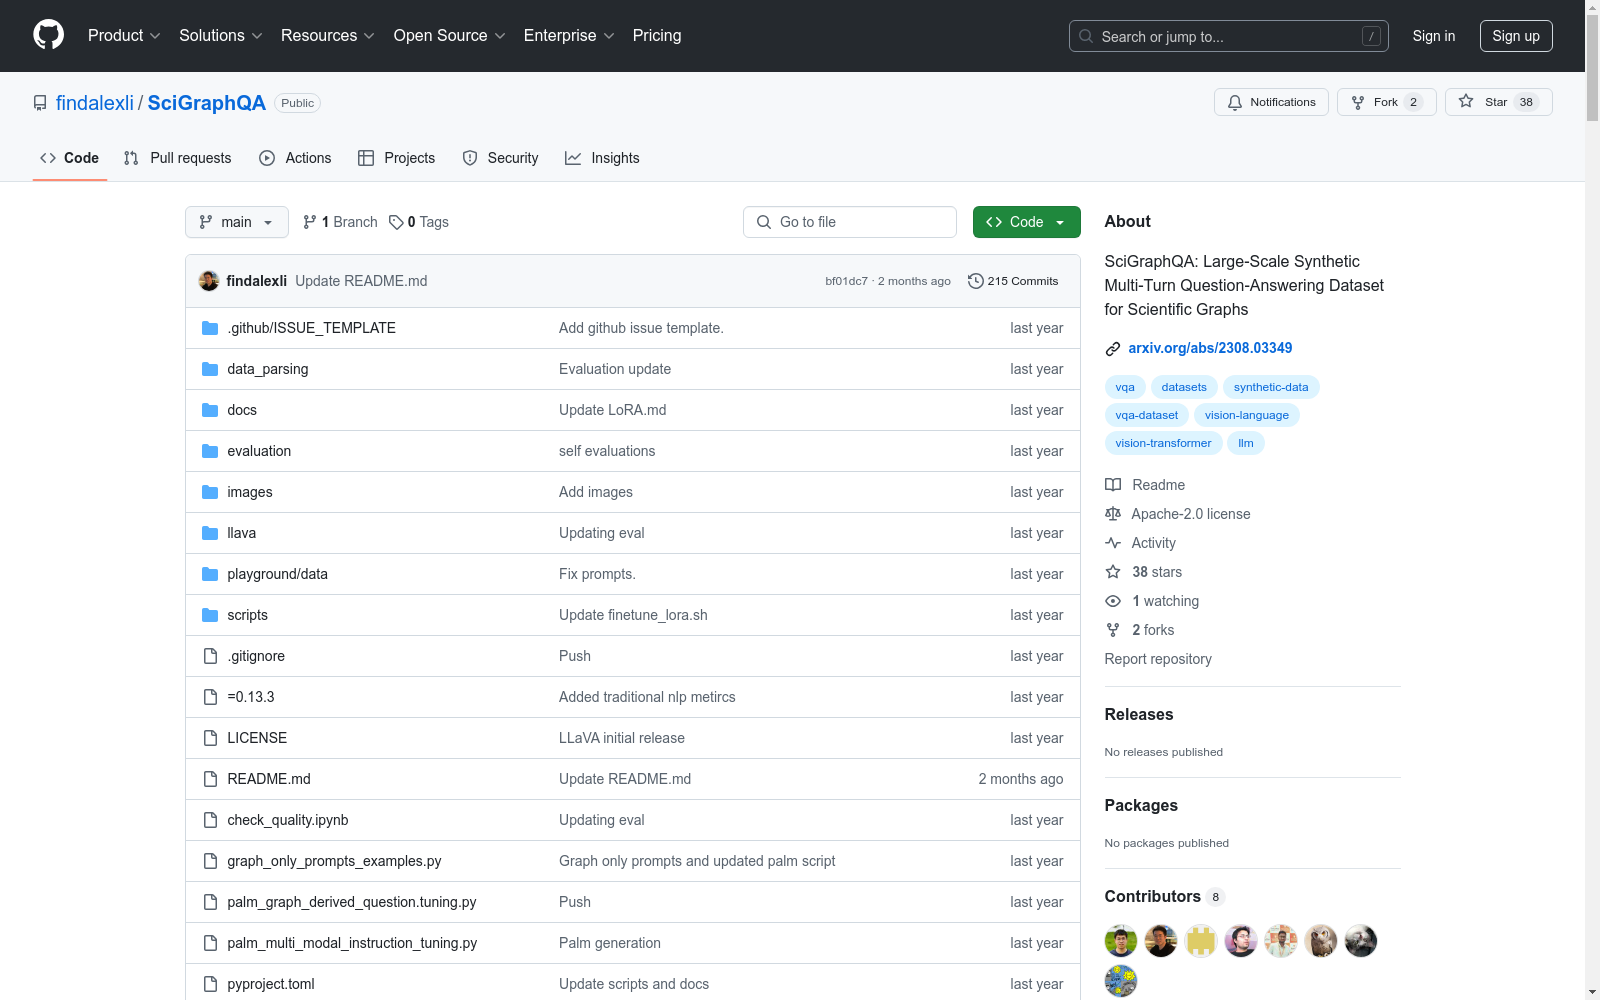Open the README.md file
The height and width of the screenshot is (1000, 1600).
pyautogui.click(x=269, y=779)
